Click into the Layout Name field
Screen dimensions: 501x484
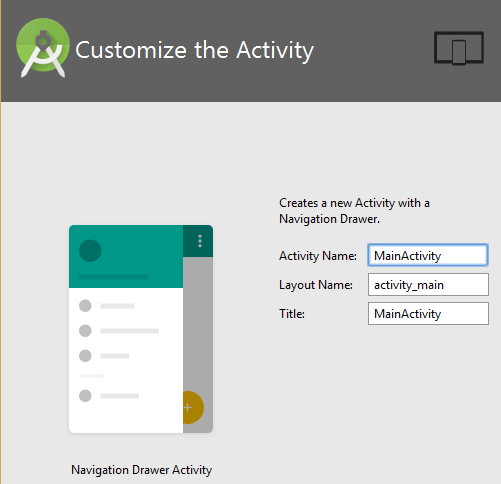click(428, 285)
